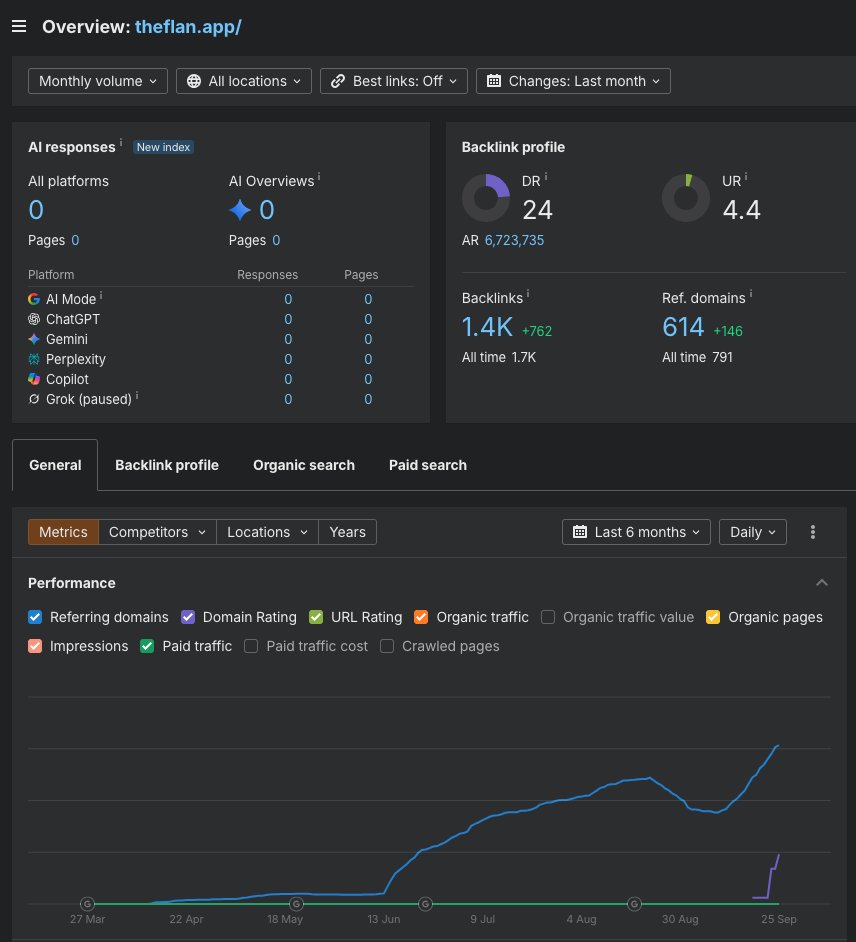Open Monthly volume dropdown
856x942 pixels.
tap(97, 81)
